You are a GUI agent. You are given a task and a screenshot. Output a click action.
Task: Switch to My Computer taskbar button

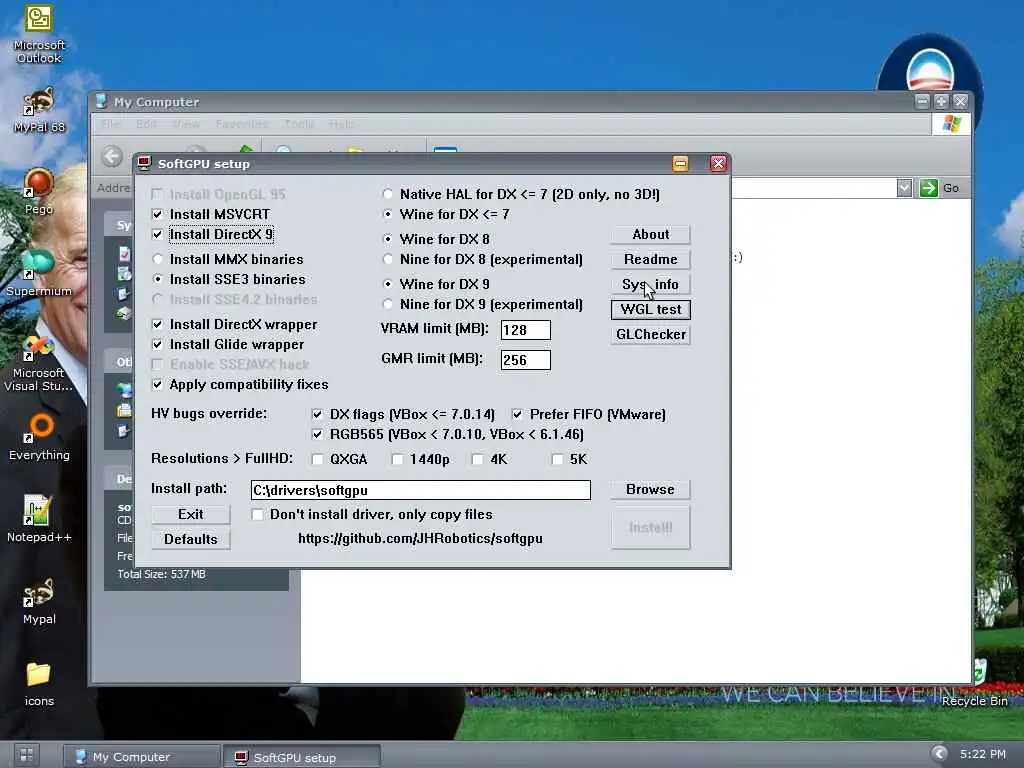(142, 756)
